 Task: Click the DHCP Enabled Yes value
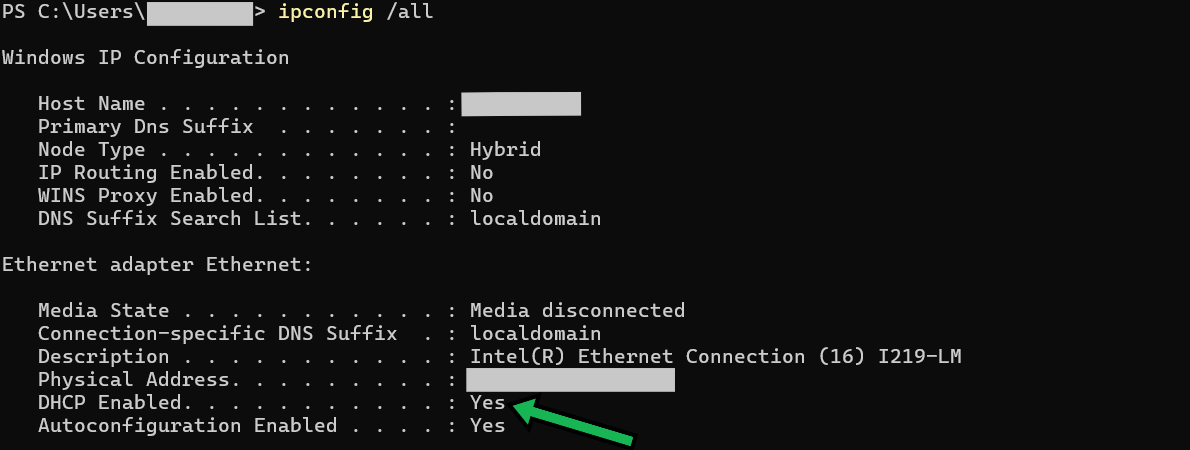tap(487, 402)
